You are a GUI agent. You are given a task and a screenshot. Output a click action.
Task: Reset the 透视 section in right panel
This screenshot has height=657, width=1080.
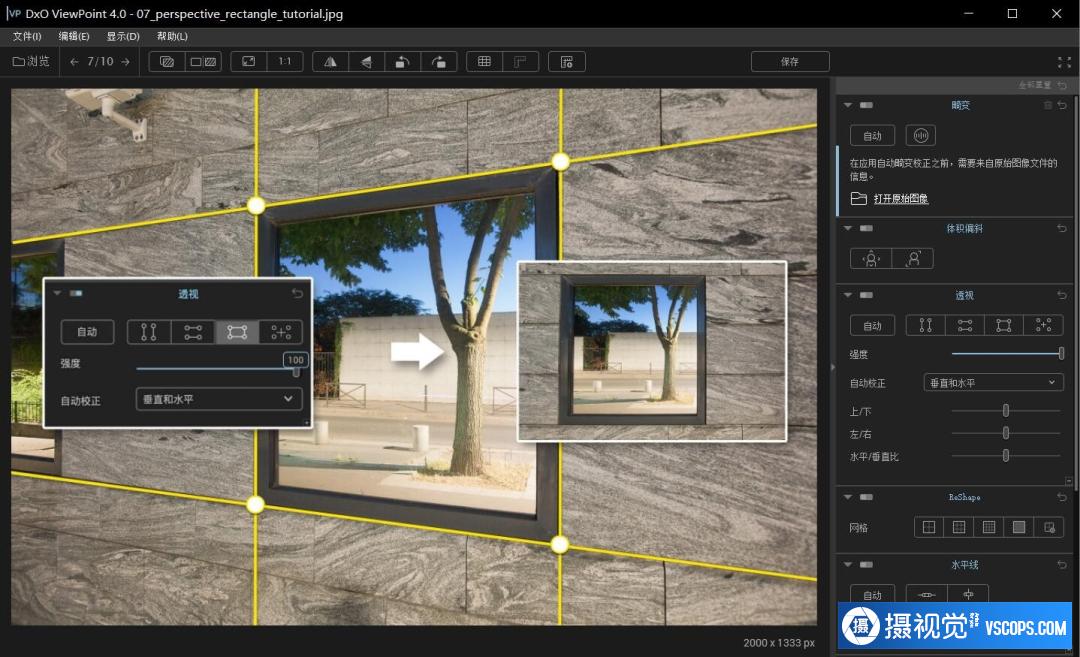1062,295
